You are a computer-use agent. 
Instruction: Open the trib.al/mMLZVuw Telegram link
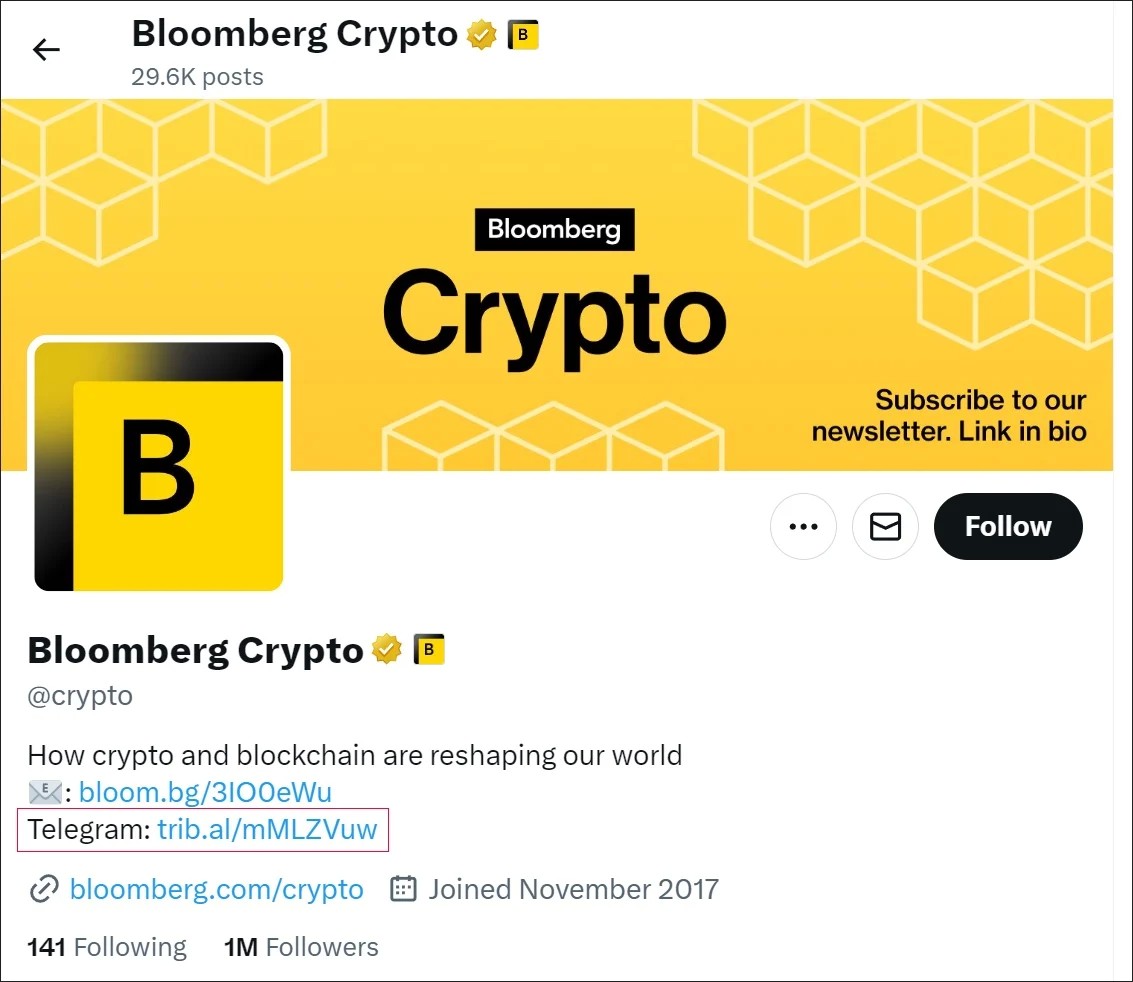click(267, 829)
